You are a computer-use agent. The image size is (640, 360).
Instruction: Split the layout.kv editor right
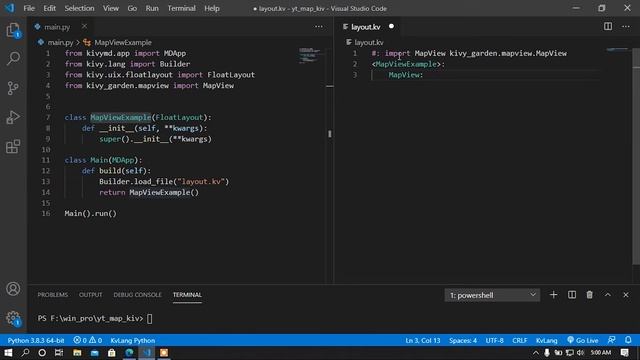608,27
